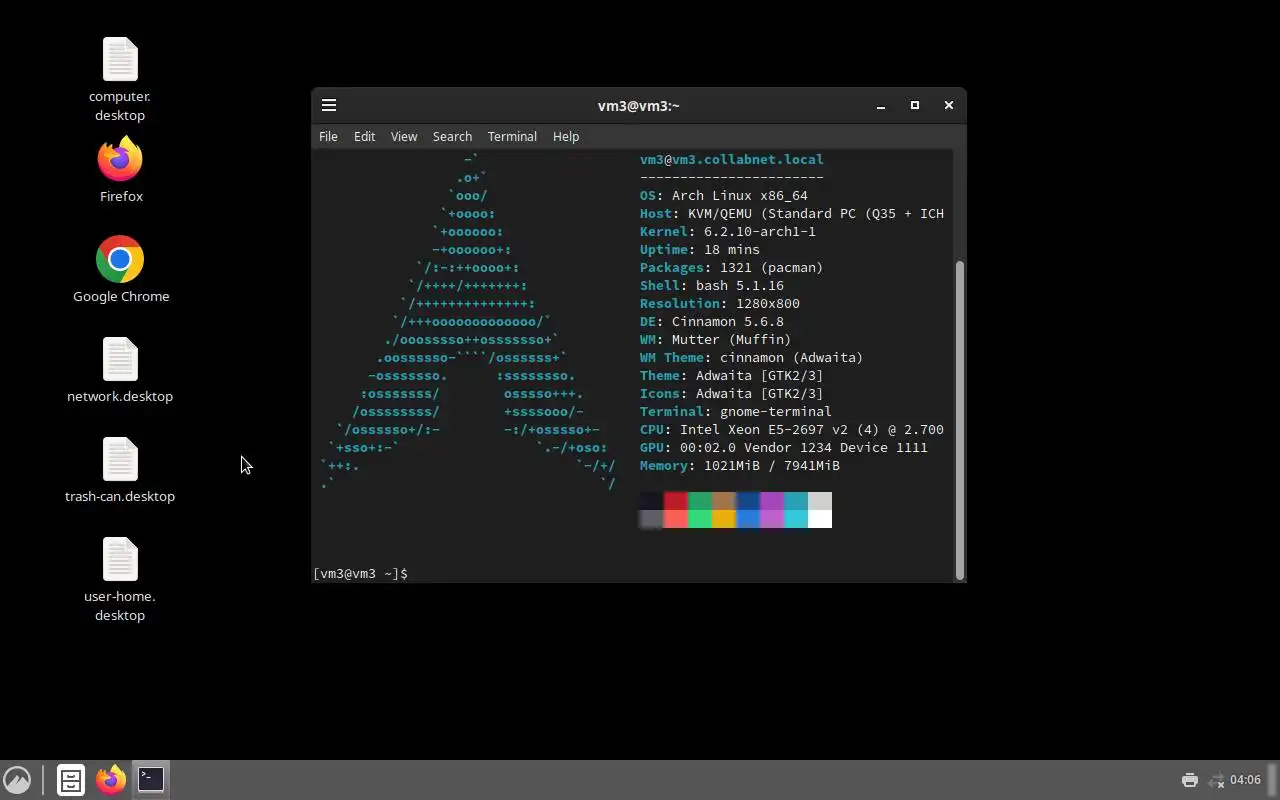Open the Cinnamon start menu button
Image resolution: width=1280 pixels, height=800 pixels.
click(x=17, y=780)
